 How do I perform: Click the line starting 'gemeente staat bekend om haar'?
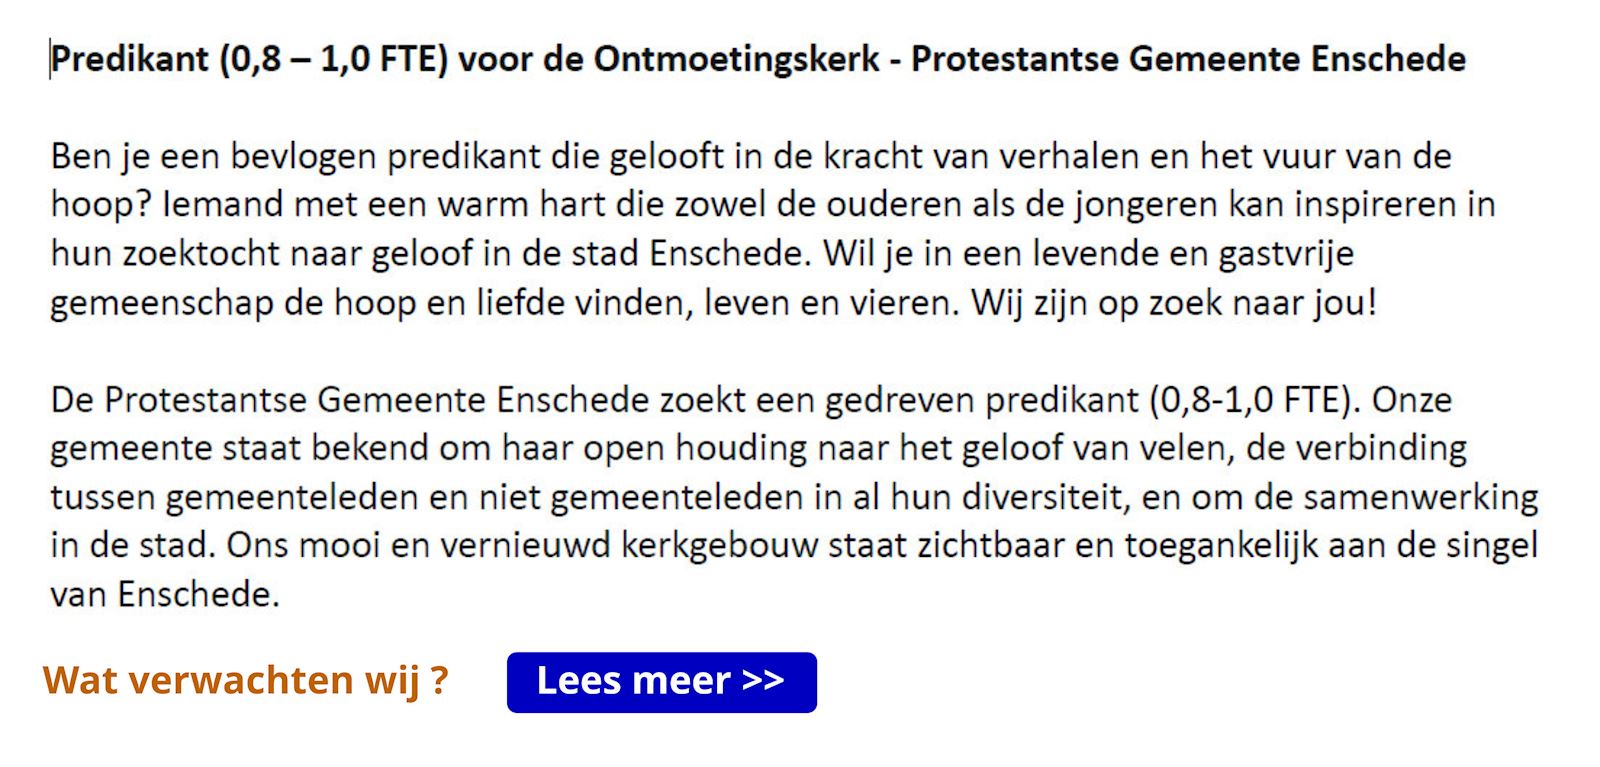point(759,449)
